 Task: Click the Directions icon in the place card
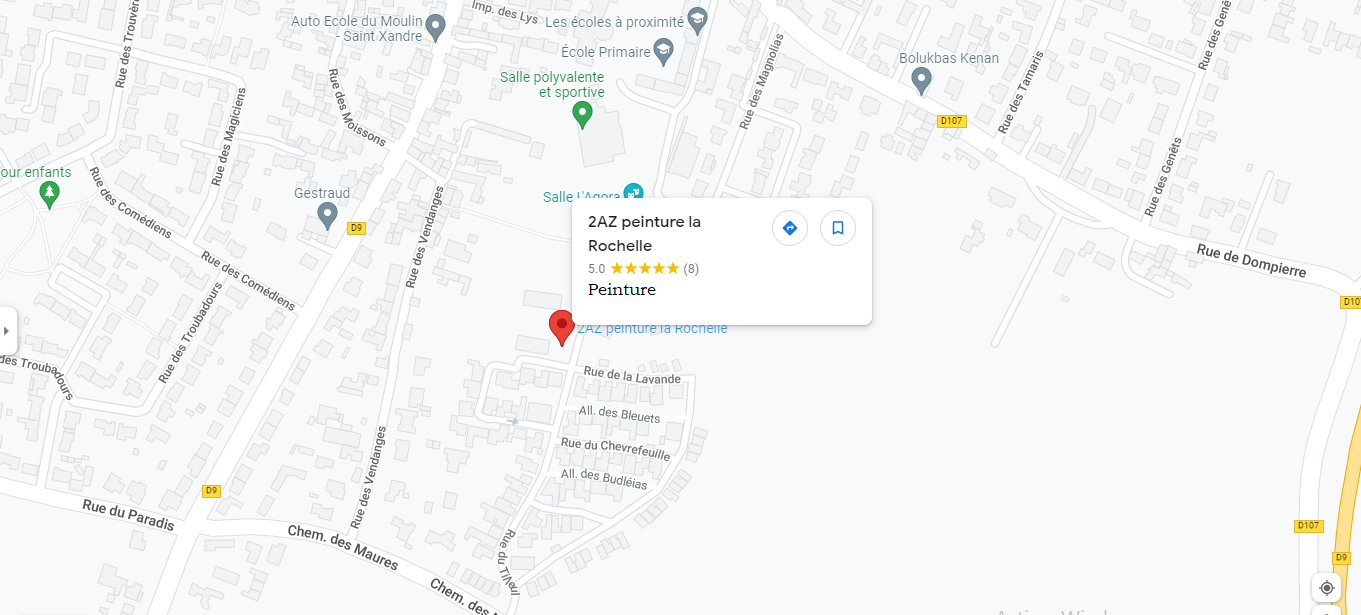point(789,228)
